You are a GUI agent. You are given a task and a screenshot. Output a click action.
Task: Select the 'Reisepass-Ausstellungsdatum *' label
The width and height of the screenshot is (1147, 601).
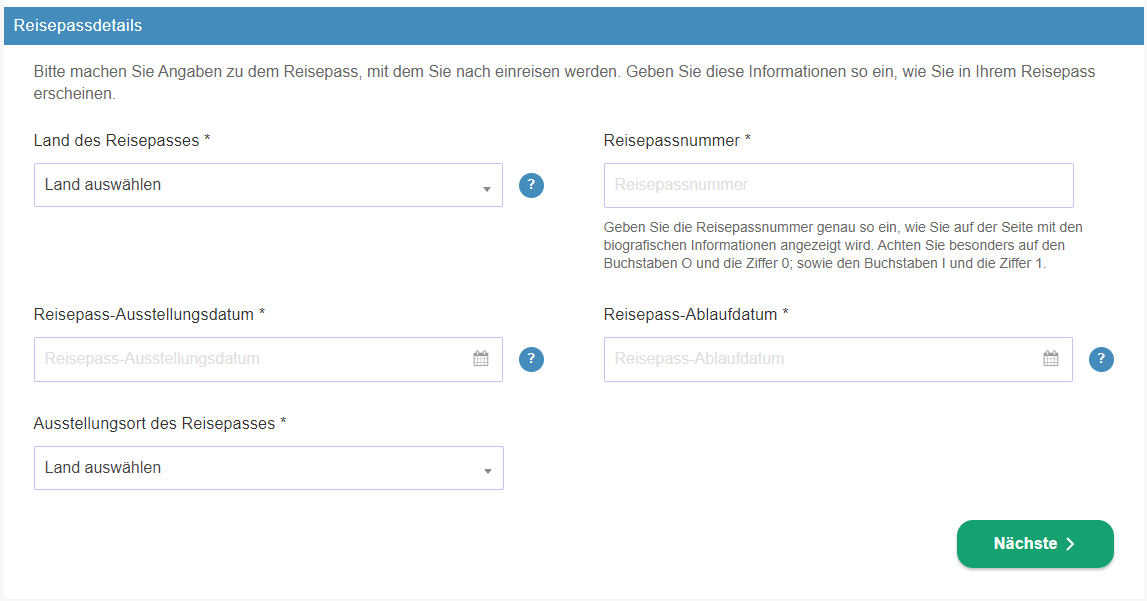[x=149, y=314]
